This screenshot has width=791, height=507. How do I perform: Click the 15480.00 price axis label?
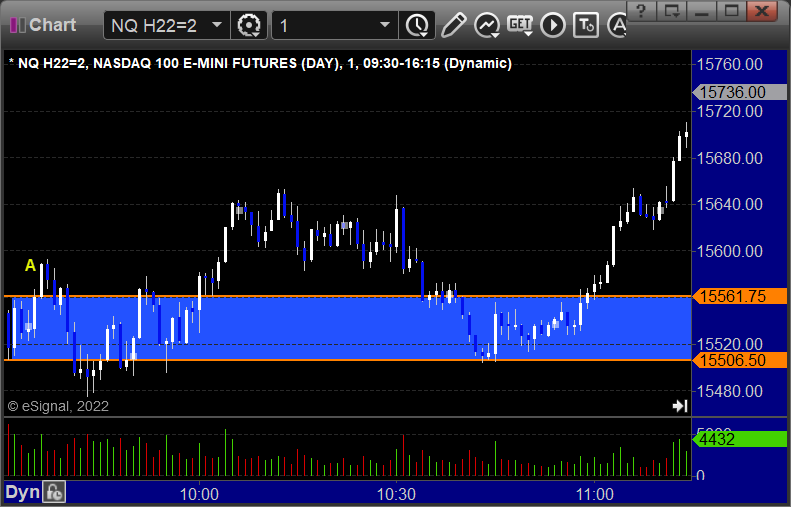click(x=729, y=391)
